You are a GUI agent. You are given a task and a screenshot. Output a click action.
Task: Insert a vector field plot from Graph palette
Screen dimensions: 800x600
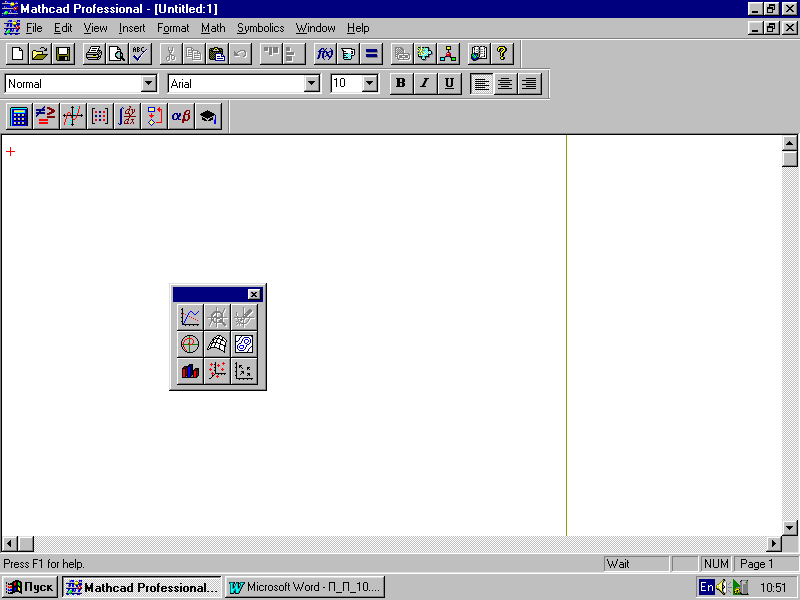point(244,371)
